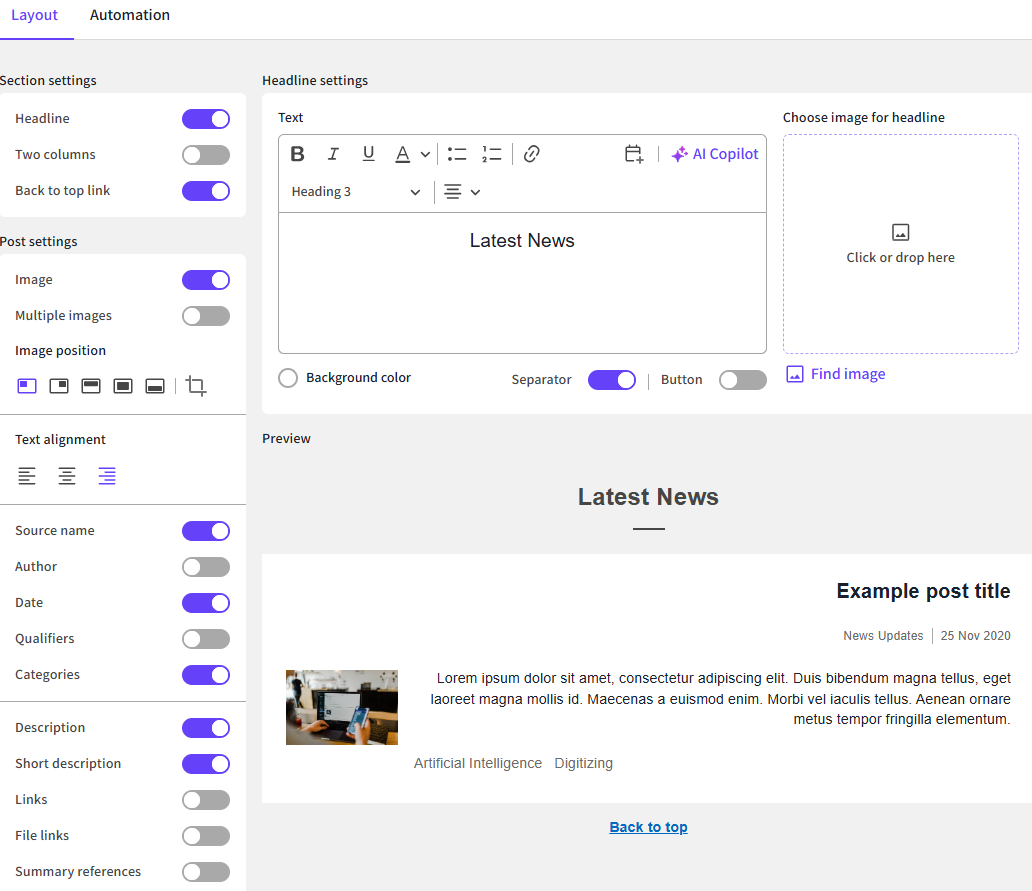Enable the Author toggle
Image resolution: width=1032 pixels, height=891 pixels.
206,567
